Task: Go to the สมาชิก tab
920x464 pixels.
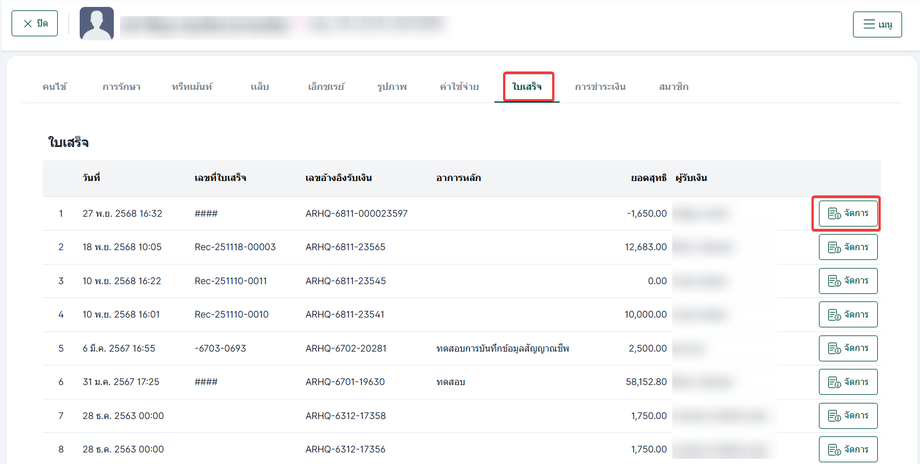Action: pos(674,87)
